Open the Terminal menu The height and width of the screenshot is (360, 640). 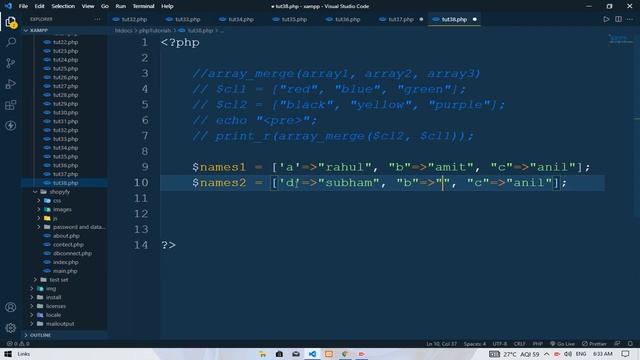(x=143, y=6)
